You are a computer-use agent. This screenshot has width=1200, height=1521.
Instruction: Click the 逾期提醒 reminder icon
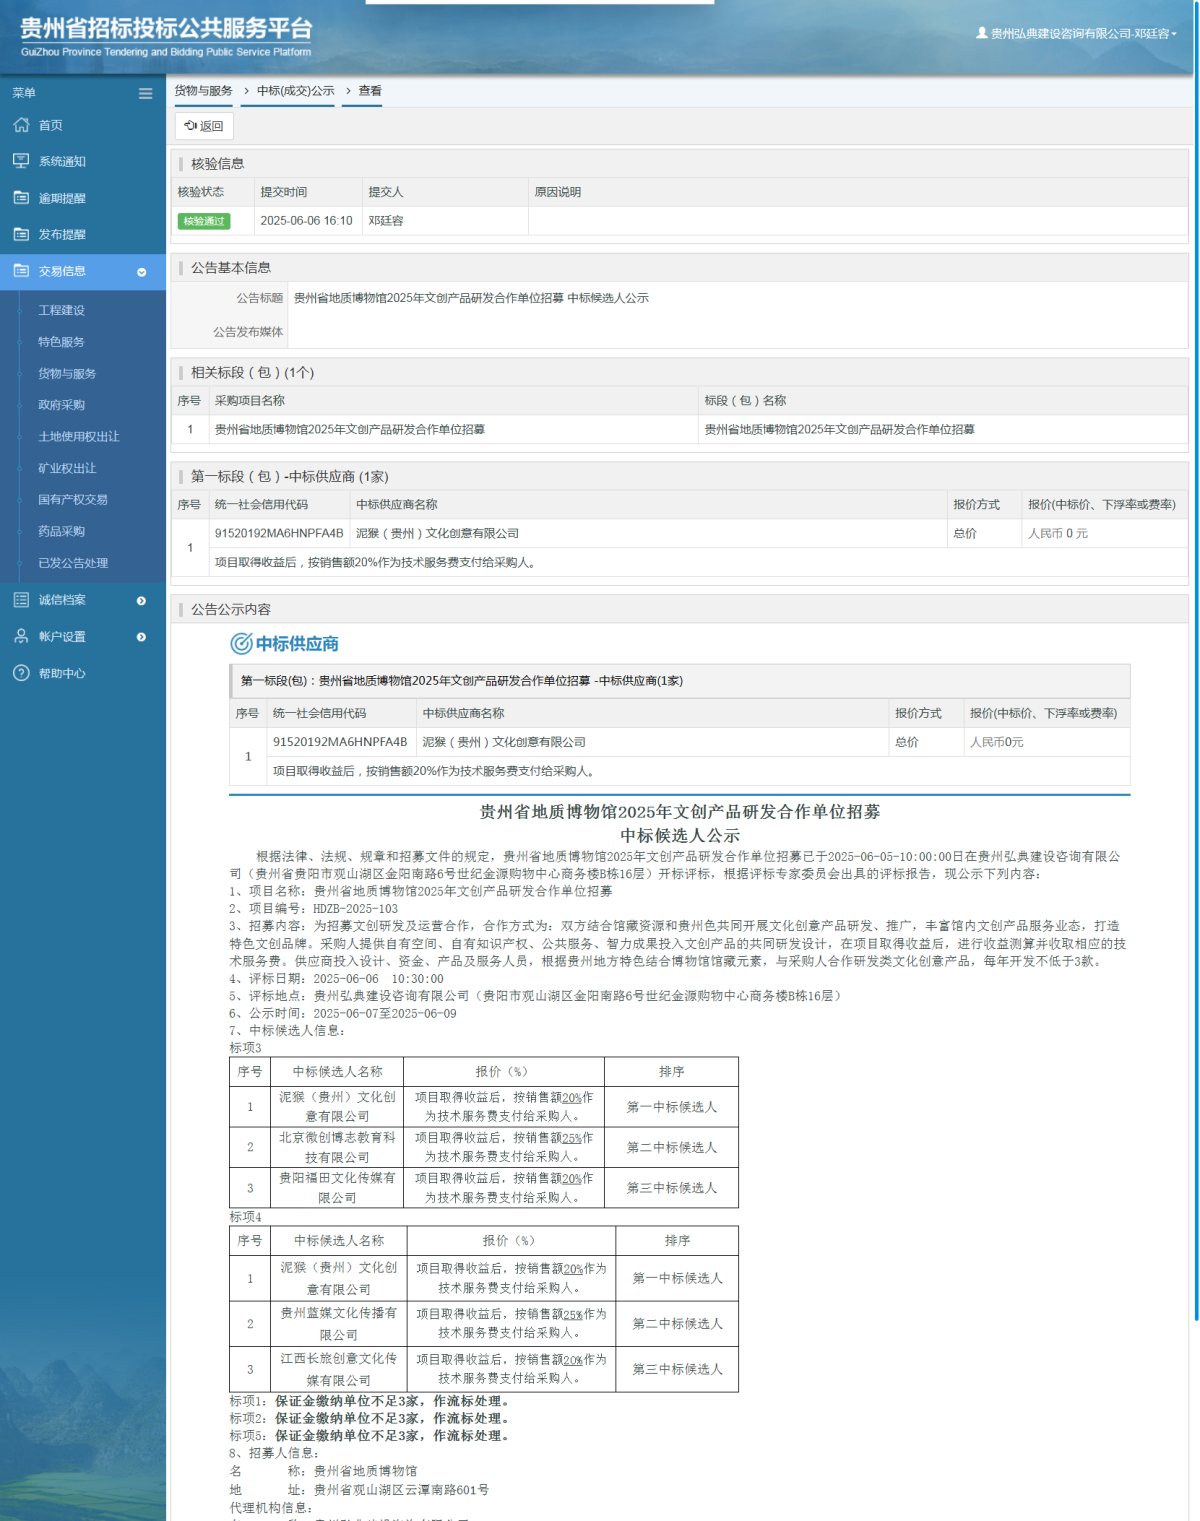click(x=20, y=197)
